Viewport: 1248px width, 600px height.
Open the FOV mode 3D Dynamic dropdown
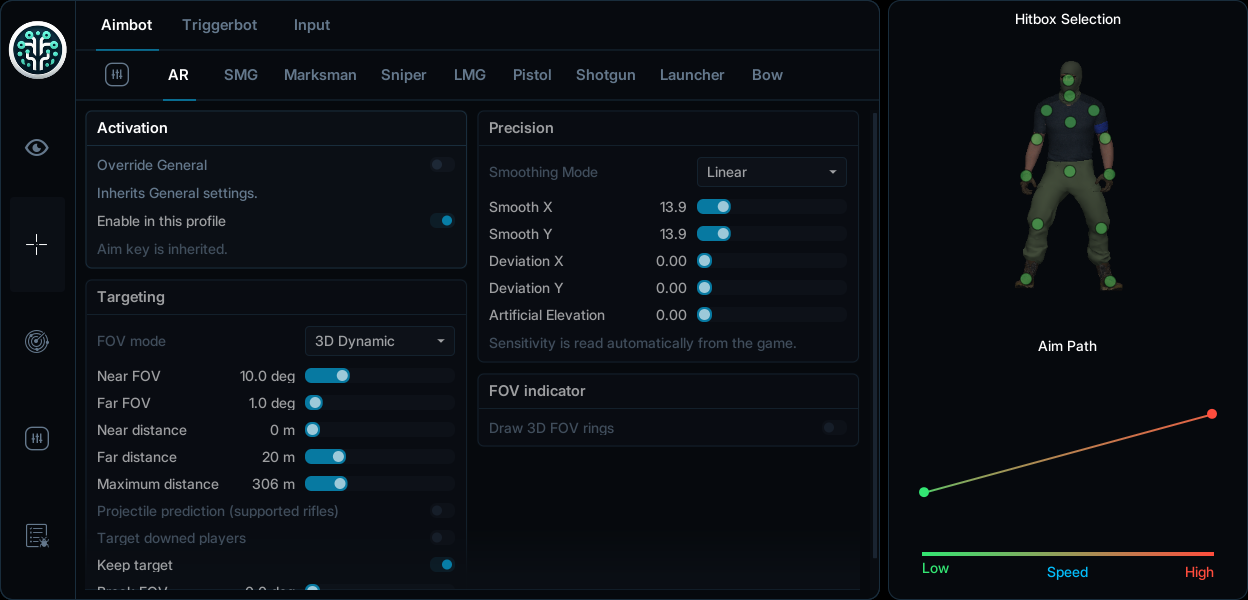(x=380, y=341)
